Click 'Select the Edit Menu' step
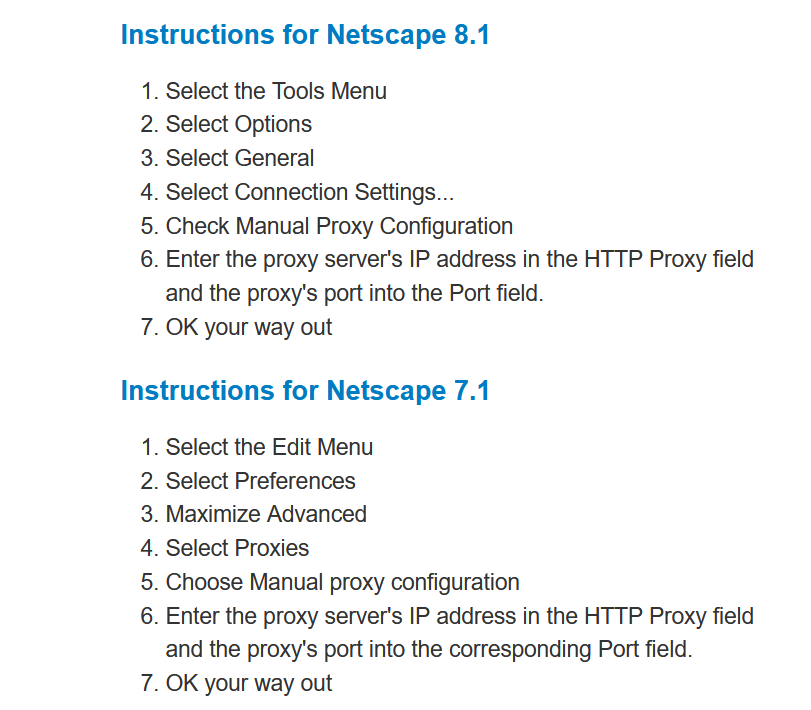Image resolution: width=811 pixels, height=710 pixels. coord(269,447)
